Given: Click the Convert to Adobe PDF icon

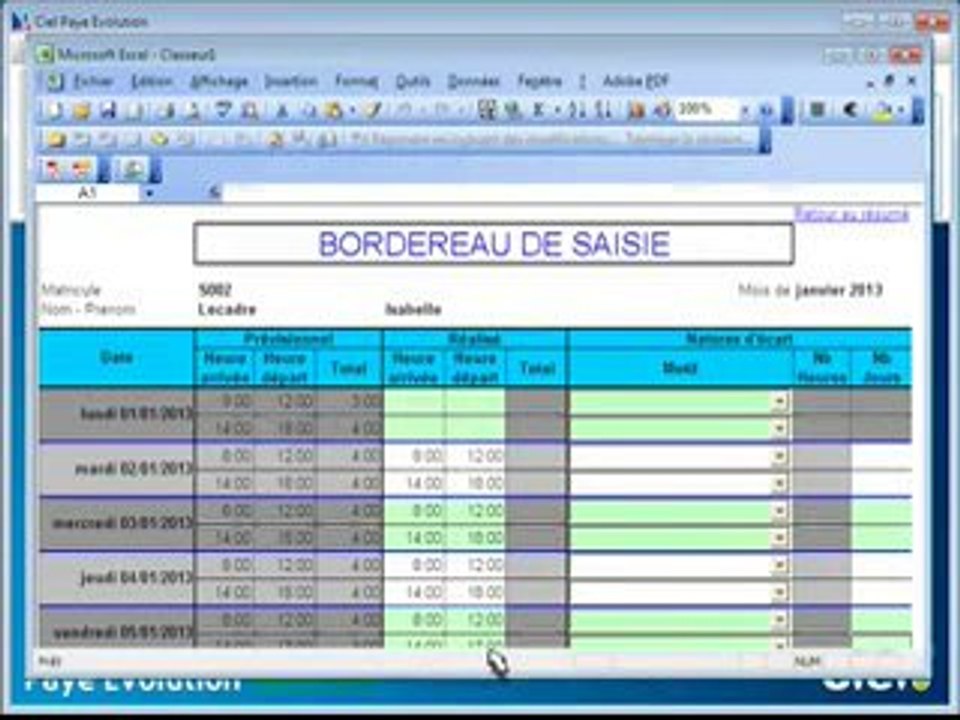Looking at the screenshot, I should pyautogui.click(x=52, y=168).
